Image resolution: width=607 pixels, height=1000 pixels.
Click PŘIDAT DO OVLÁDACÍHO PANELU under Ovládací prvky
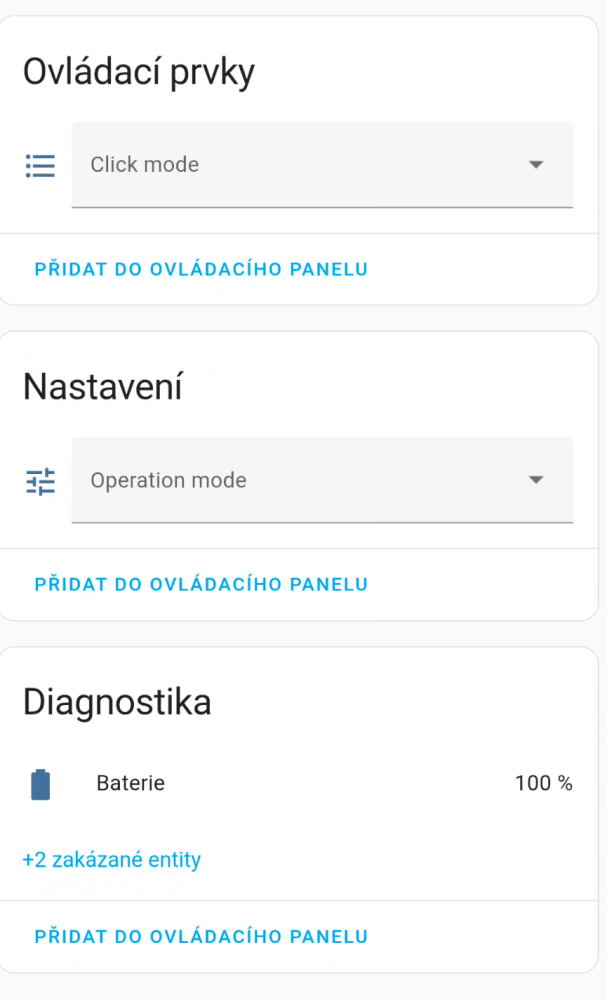201,269
